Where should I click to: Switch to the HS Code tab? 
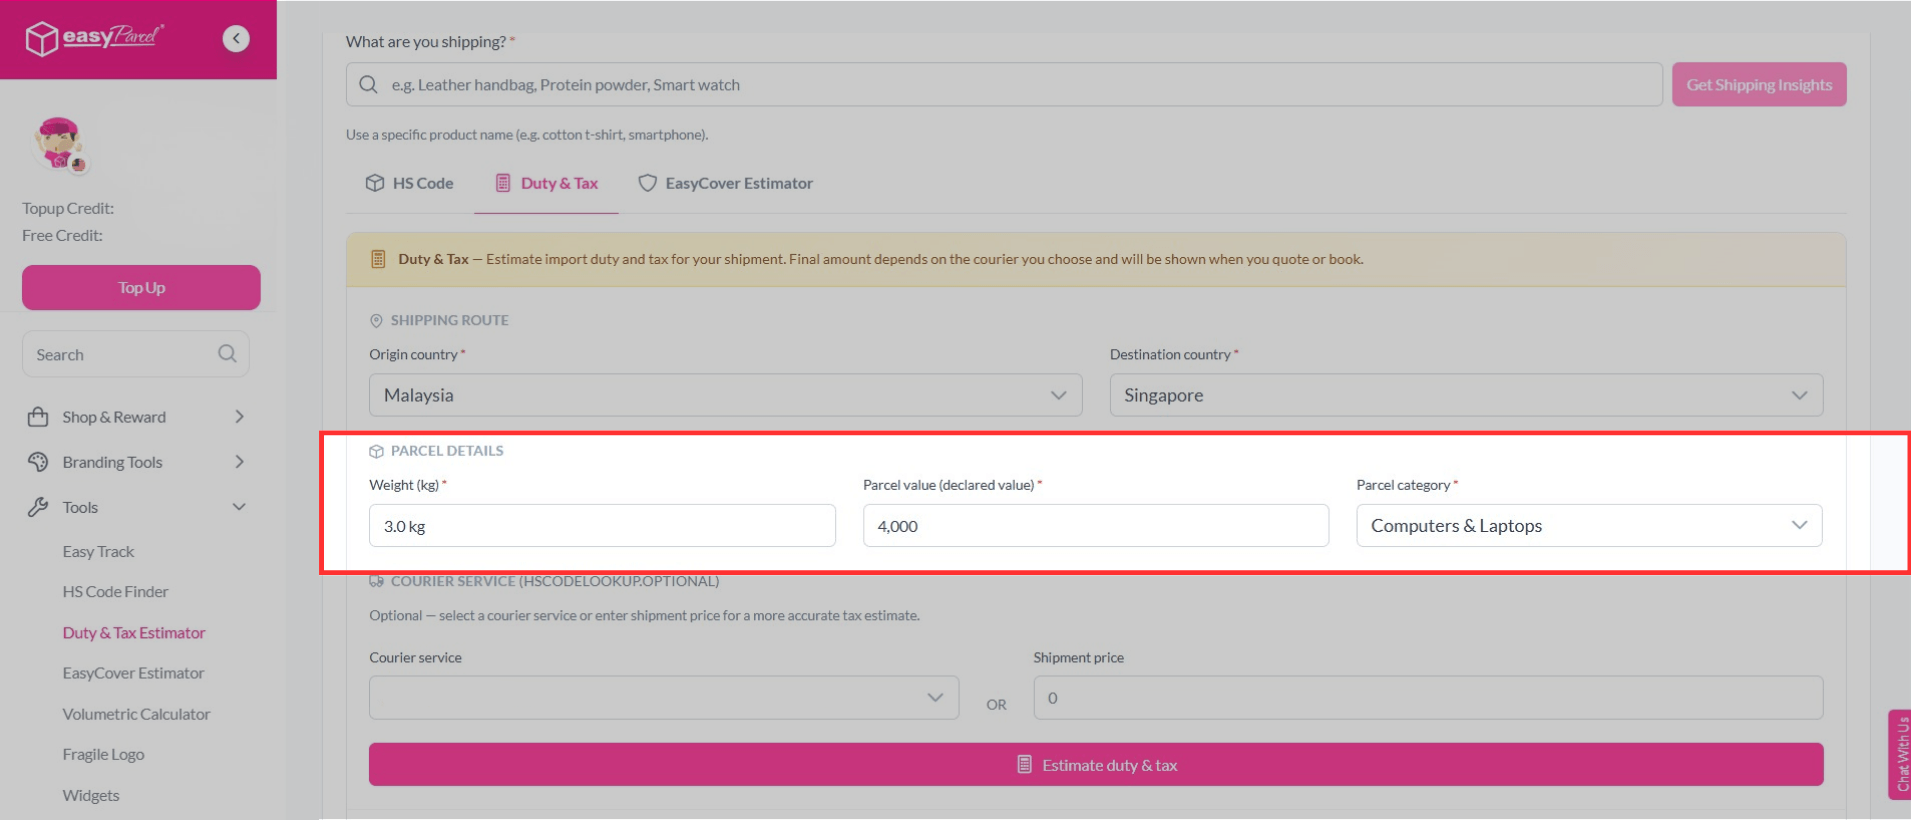point(410,183)
